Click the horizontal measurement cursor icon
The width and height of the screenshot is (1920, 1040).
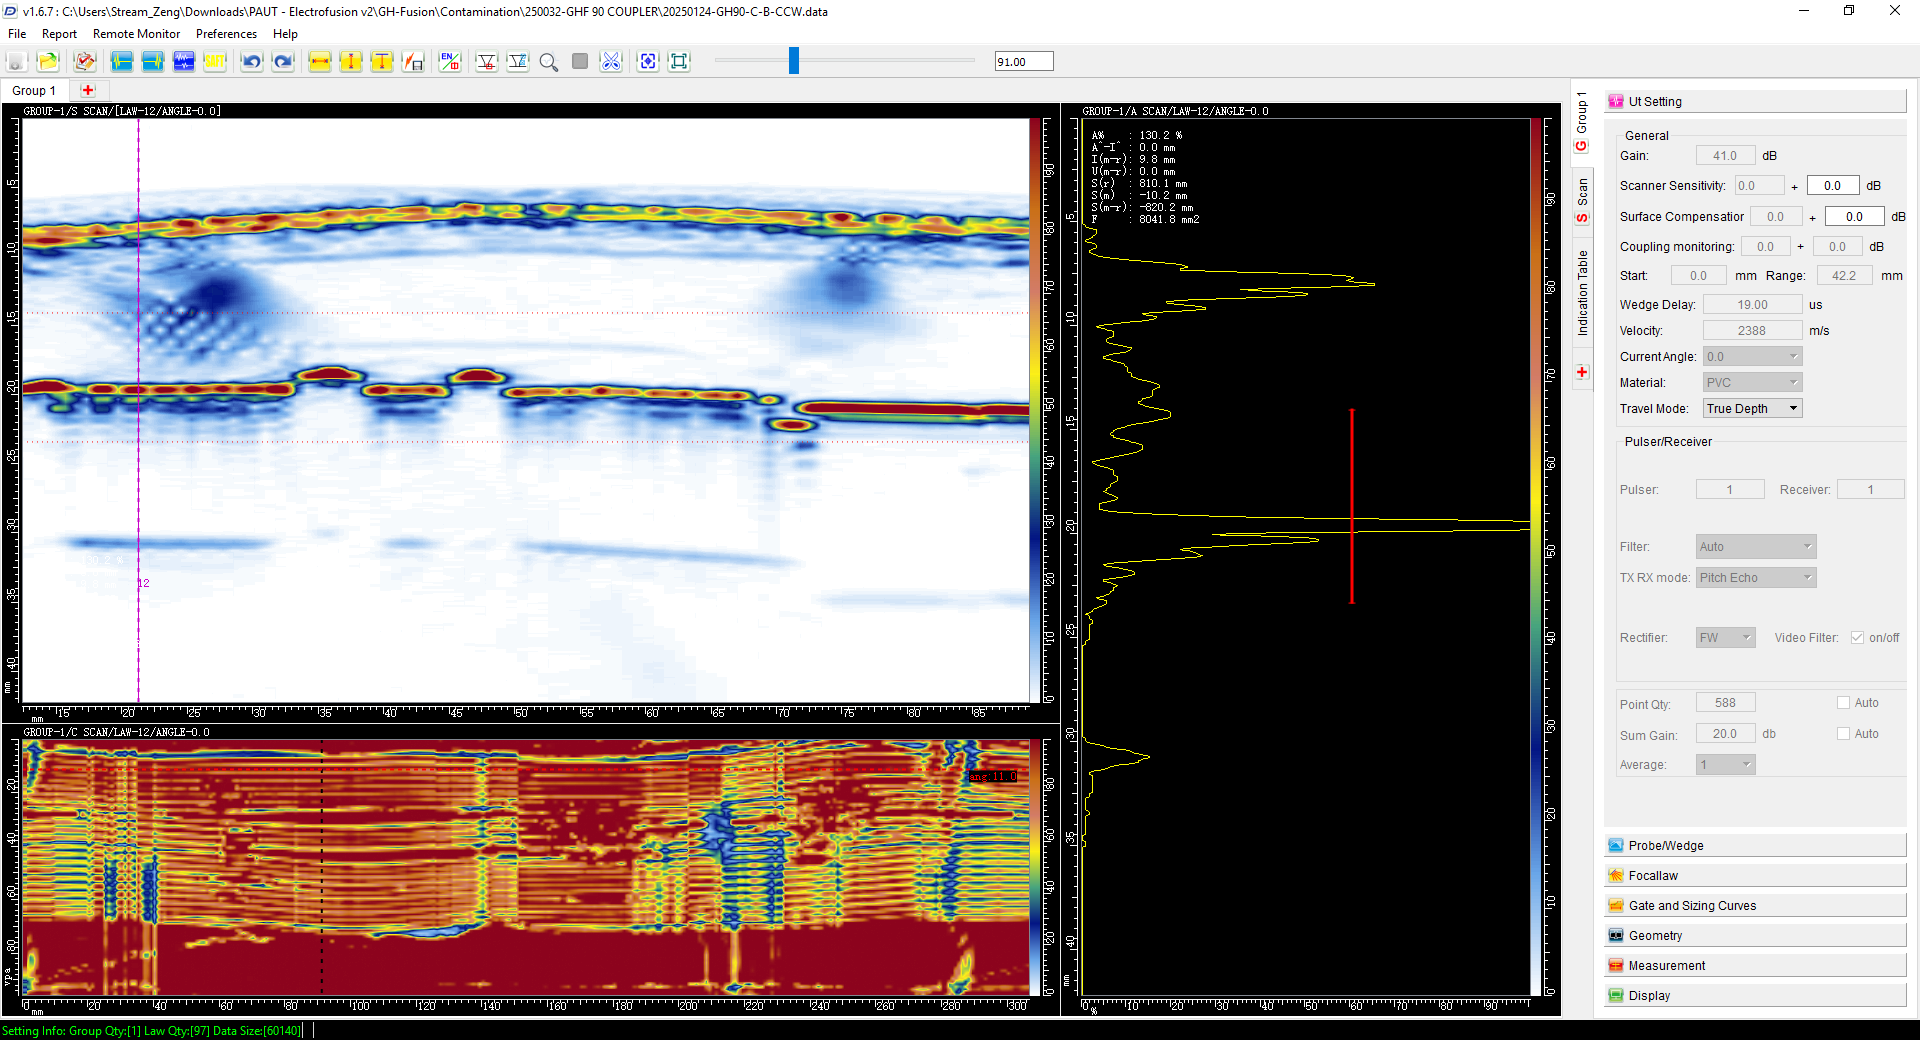(320, 62)
